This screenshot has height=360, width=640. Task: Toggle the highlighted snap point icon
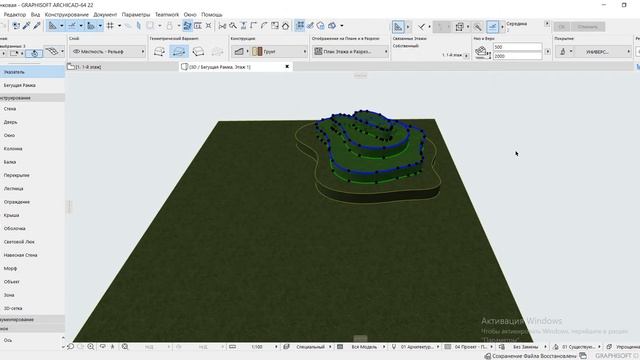[493, 27]
